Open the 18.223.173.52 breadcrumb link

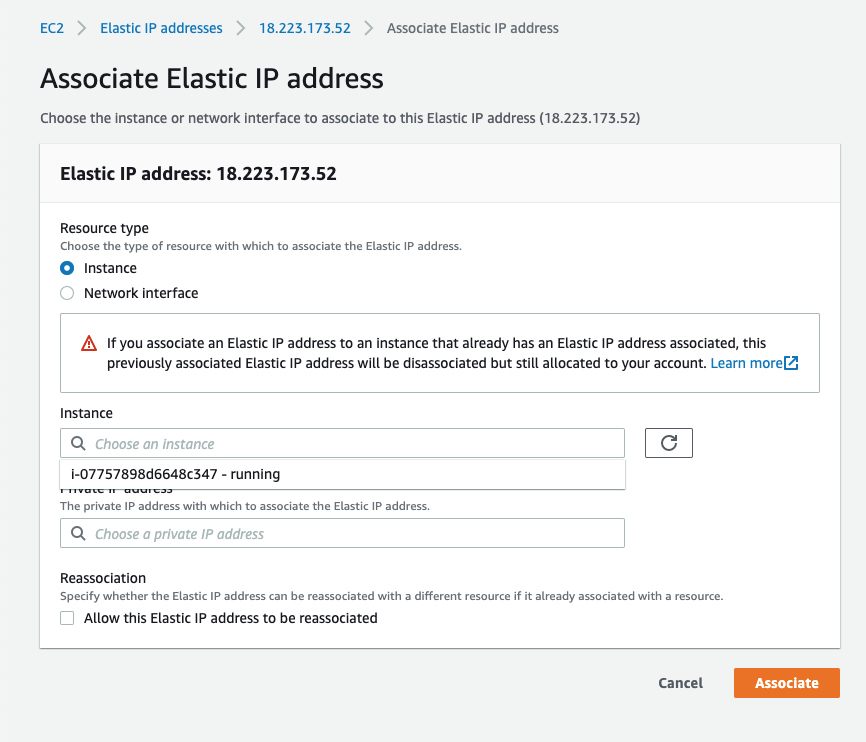tap(304, 28)
